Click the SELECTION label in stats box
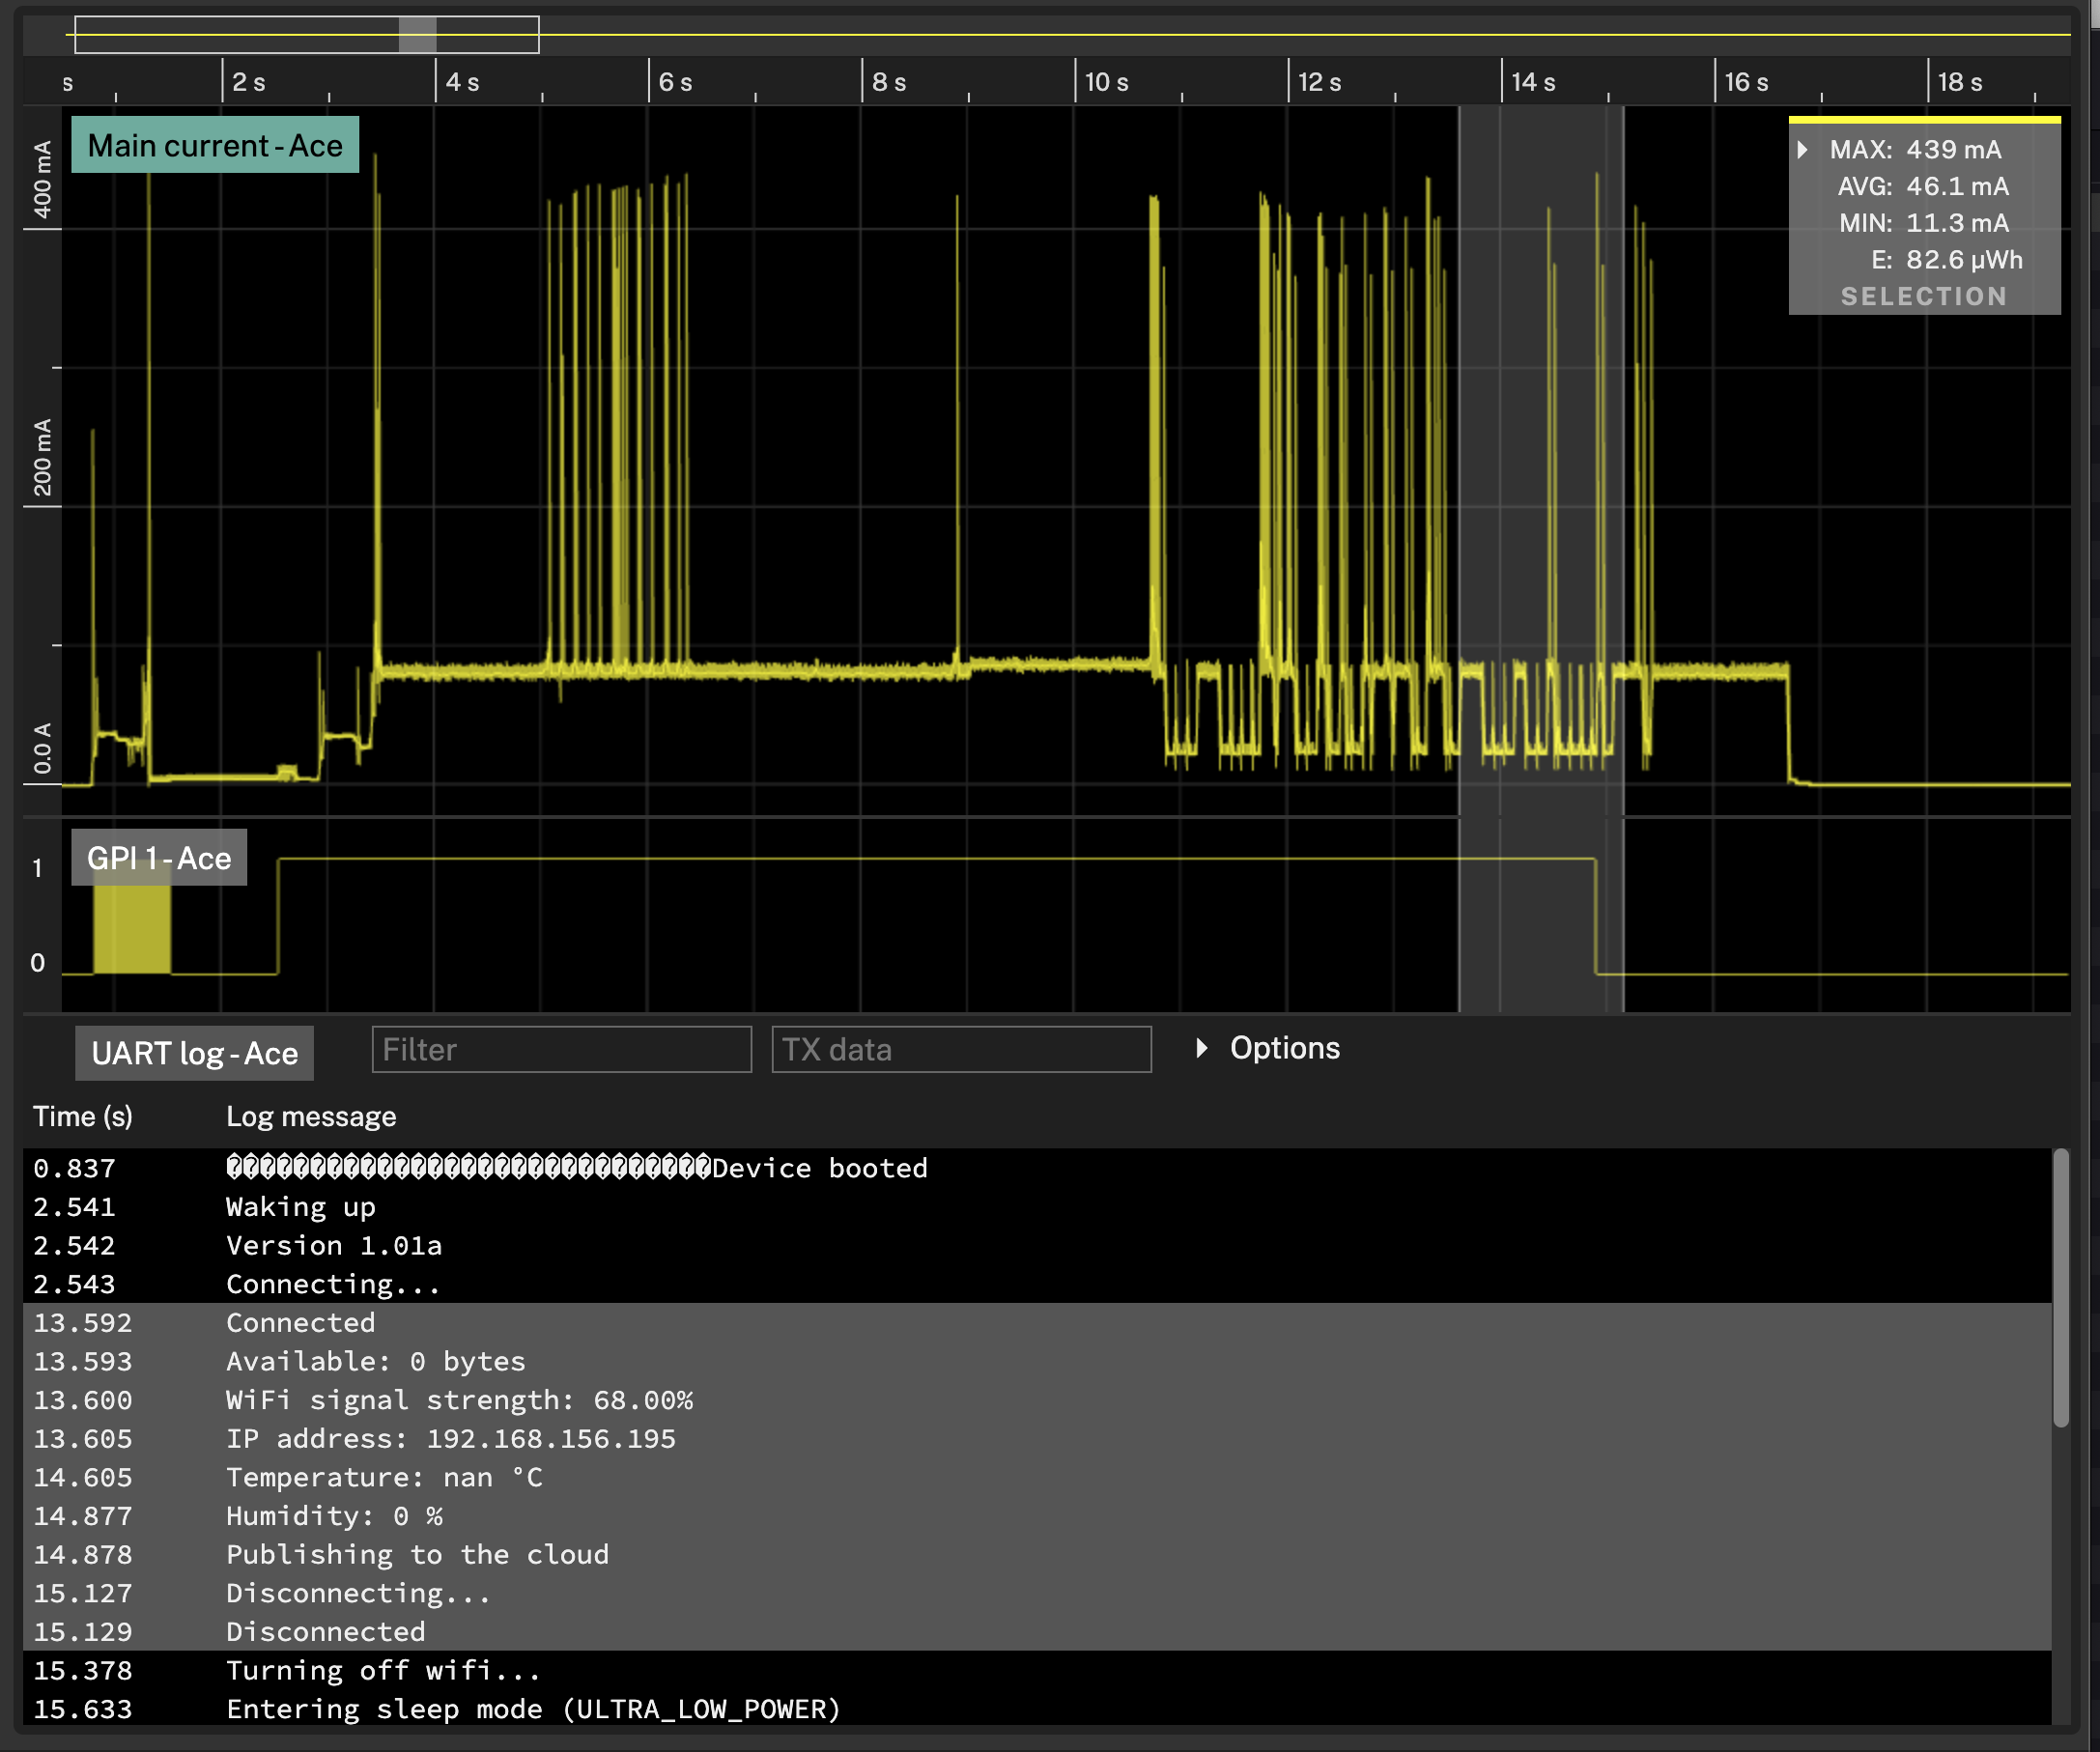Image resolution: width=2100 pixels, height=1752 pixels. [1923, 296]
